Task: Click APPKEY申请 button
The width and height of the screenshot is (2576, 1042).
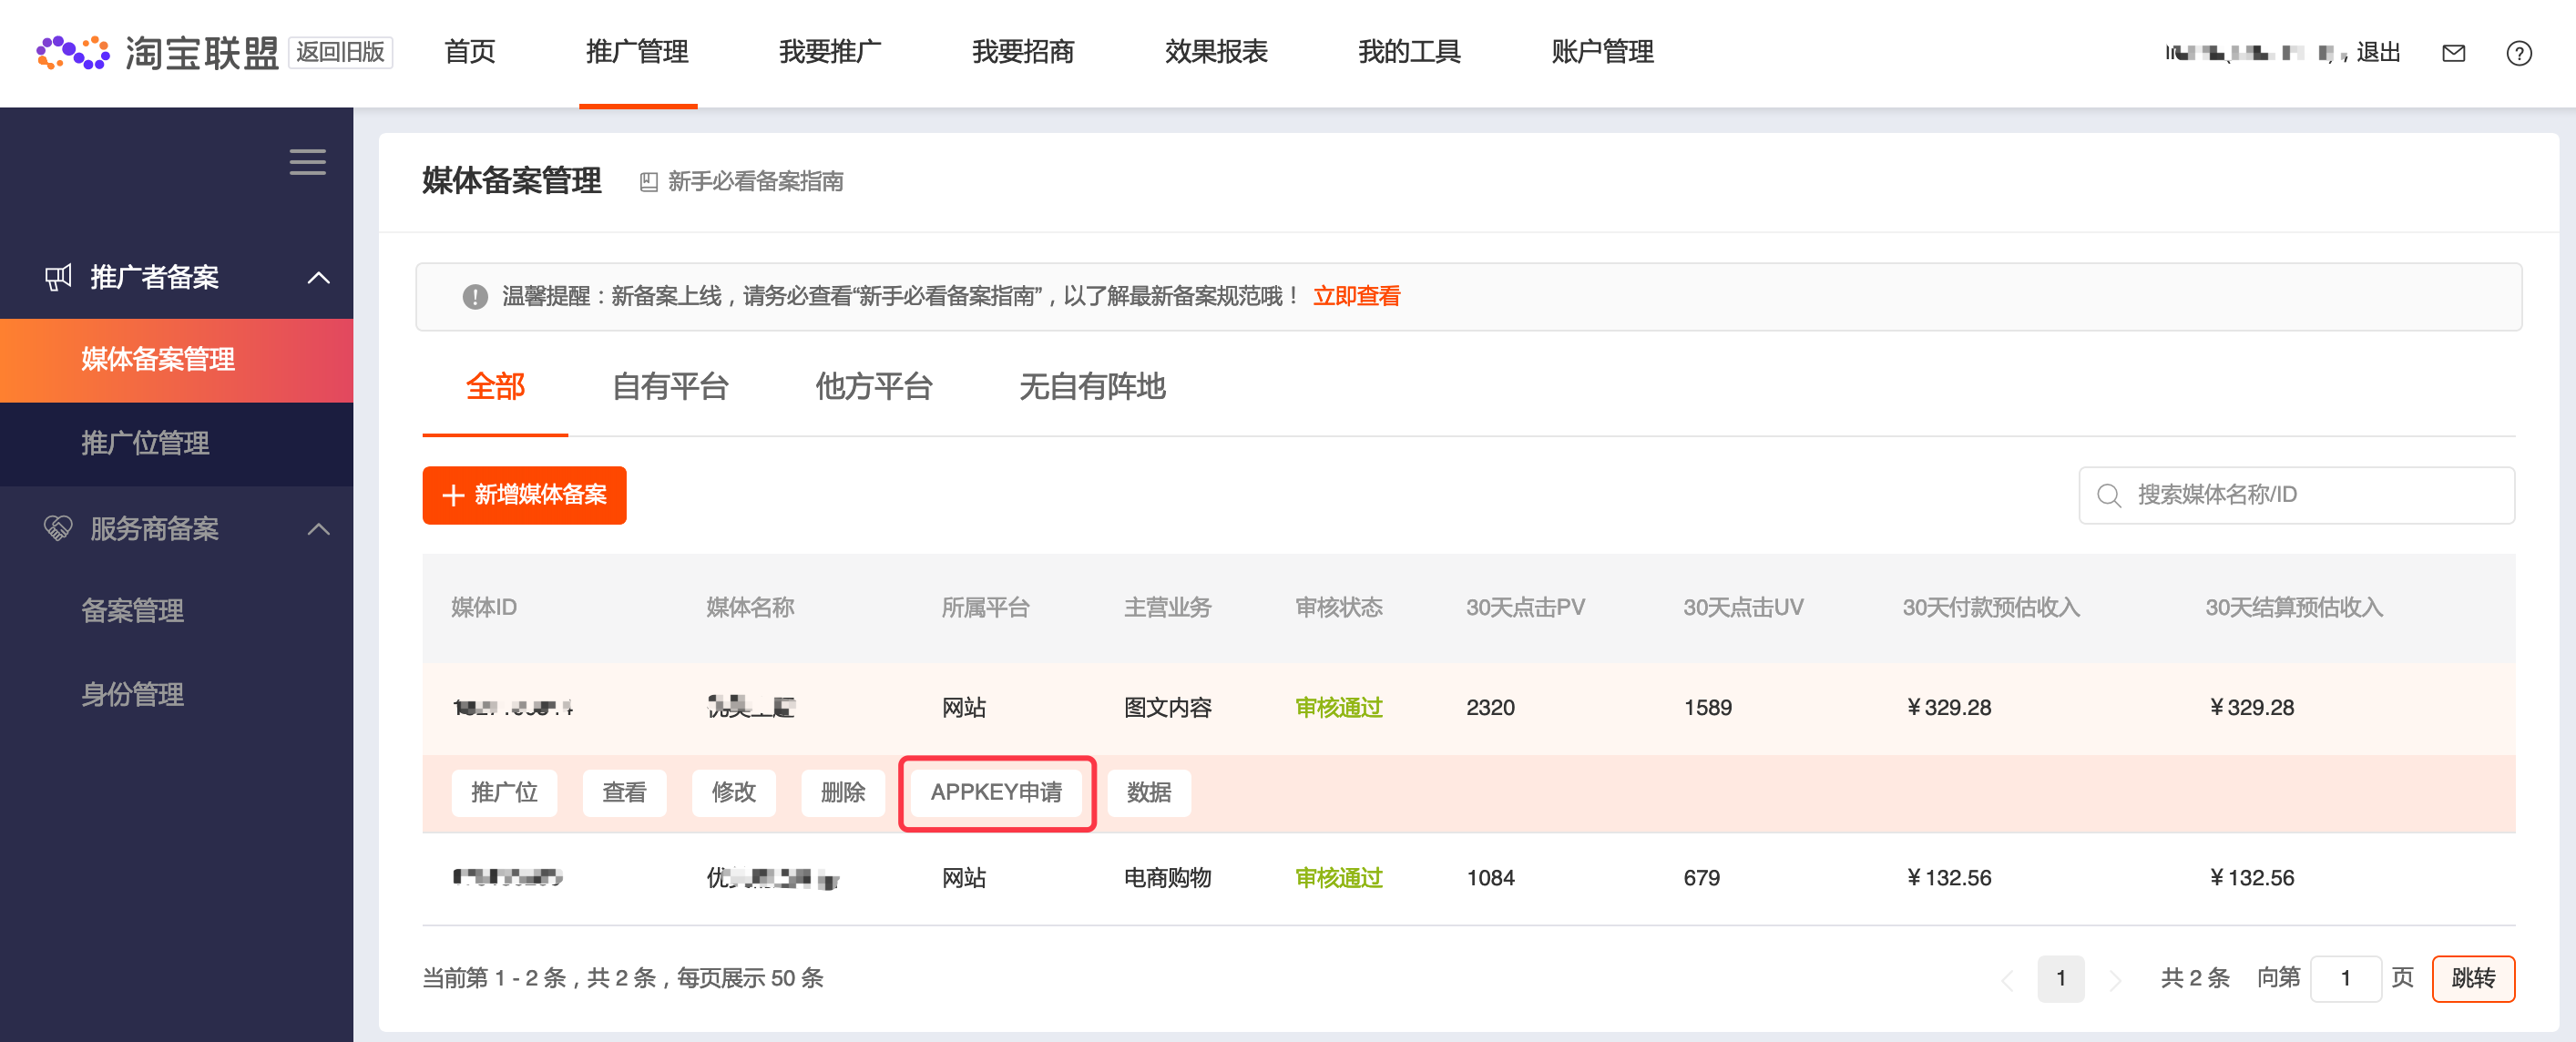Action: [996, 793]
